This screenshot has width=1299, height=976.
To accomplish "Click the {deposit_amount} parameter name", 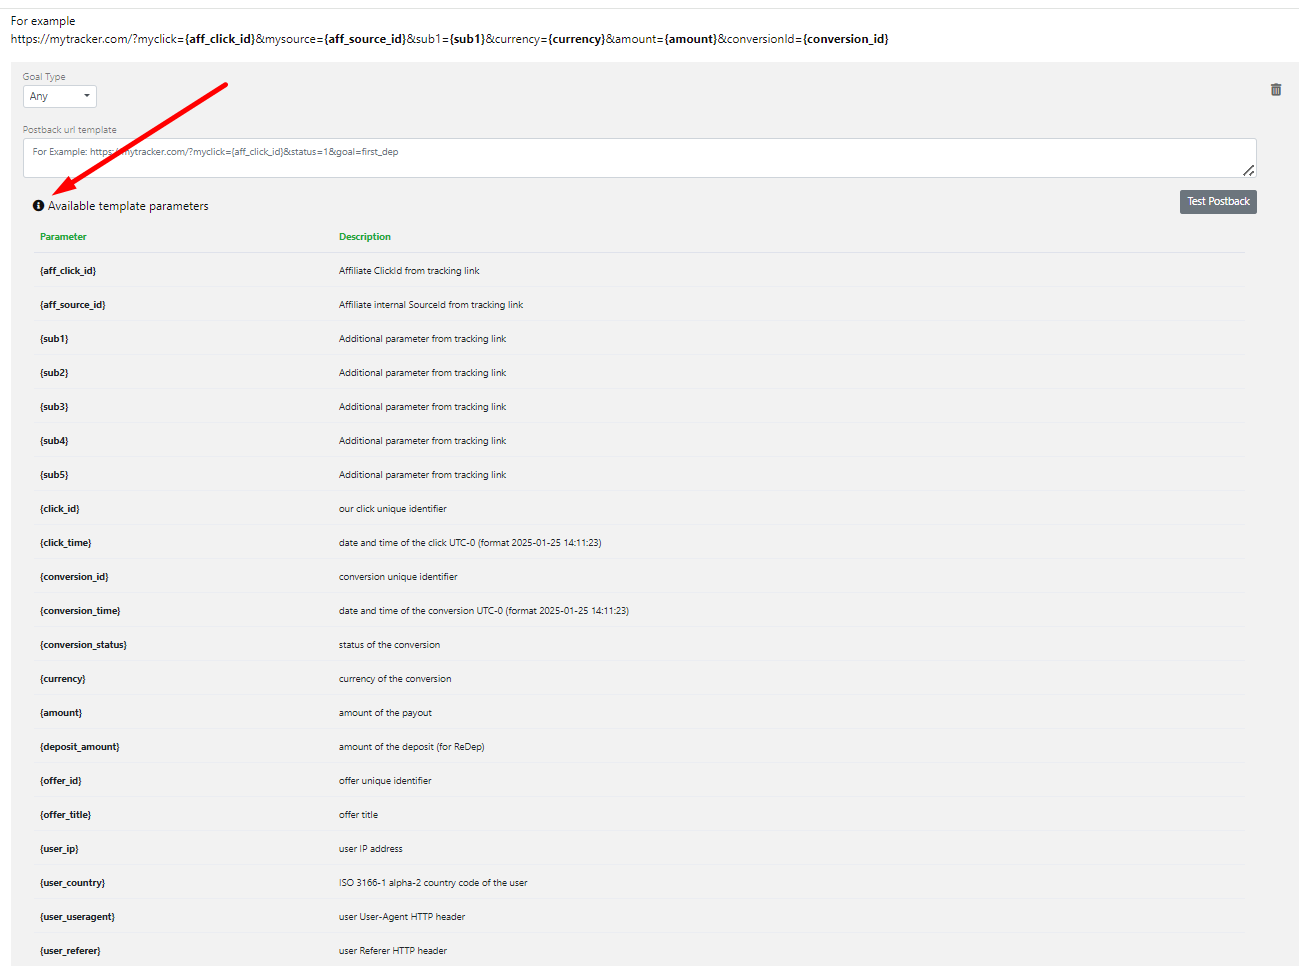I will coord(80,747).
